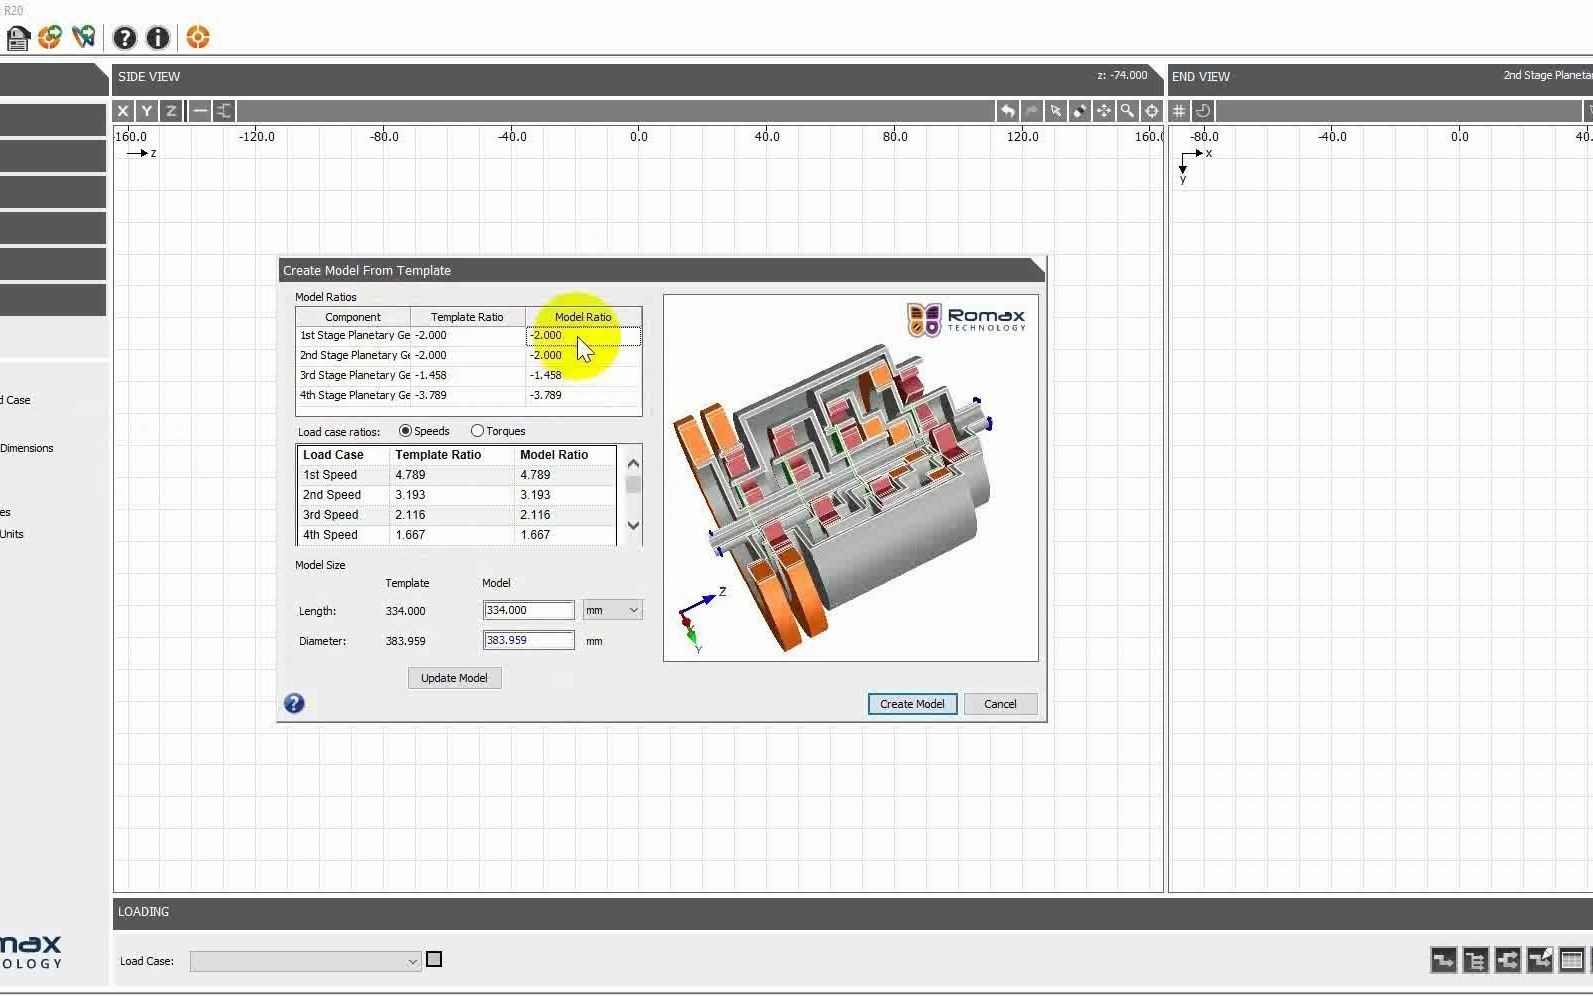Screen dimensions: 1593x996
Task: Click the shaft layout bracket icon in Side View
Action: [224, 111]
